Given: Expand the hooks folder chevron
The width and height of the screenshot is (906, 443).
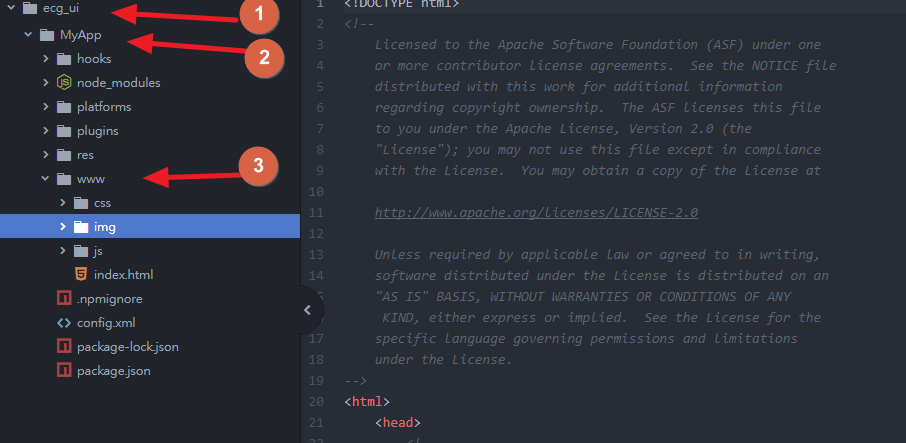Looking at the screenshot, I should [46, 58].
